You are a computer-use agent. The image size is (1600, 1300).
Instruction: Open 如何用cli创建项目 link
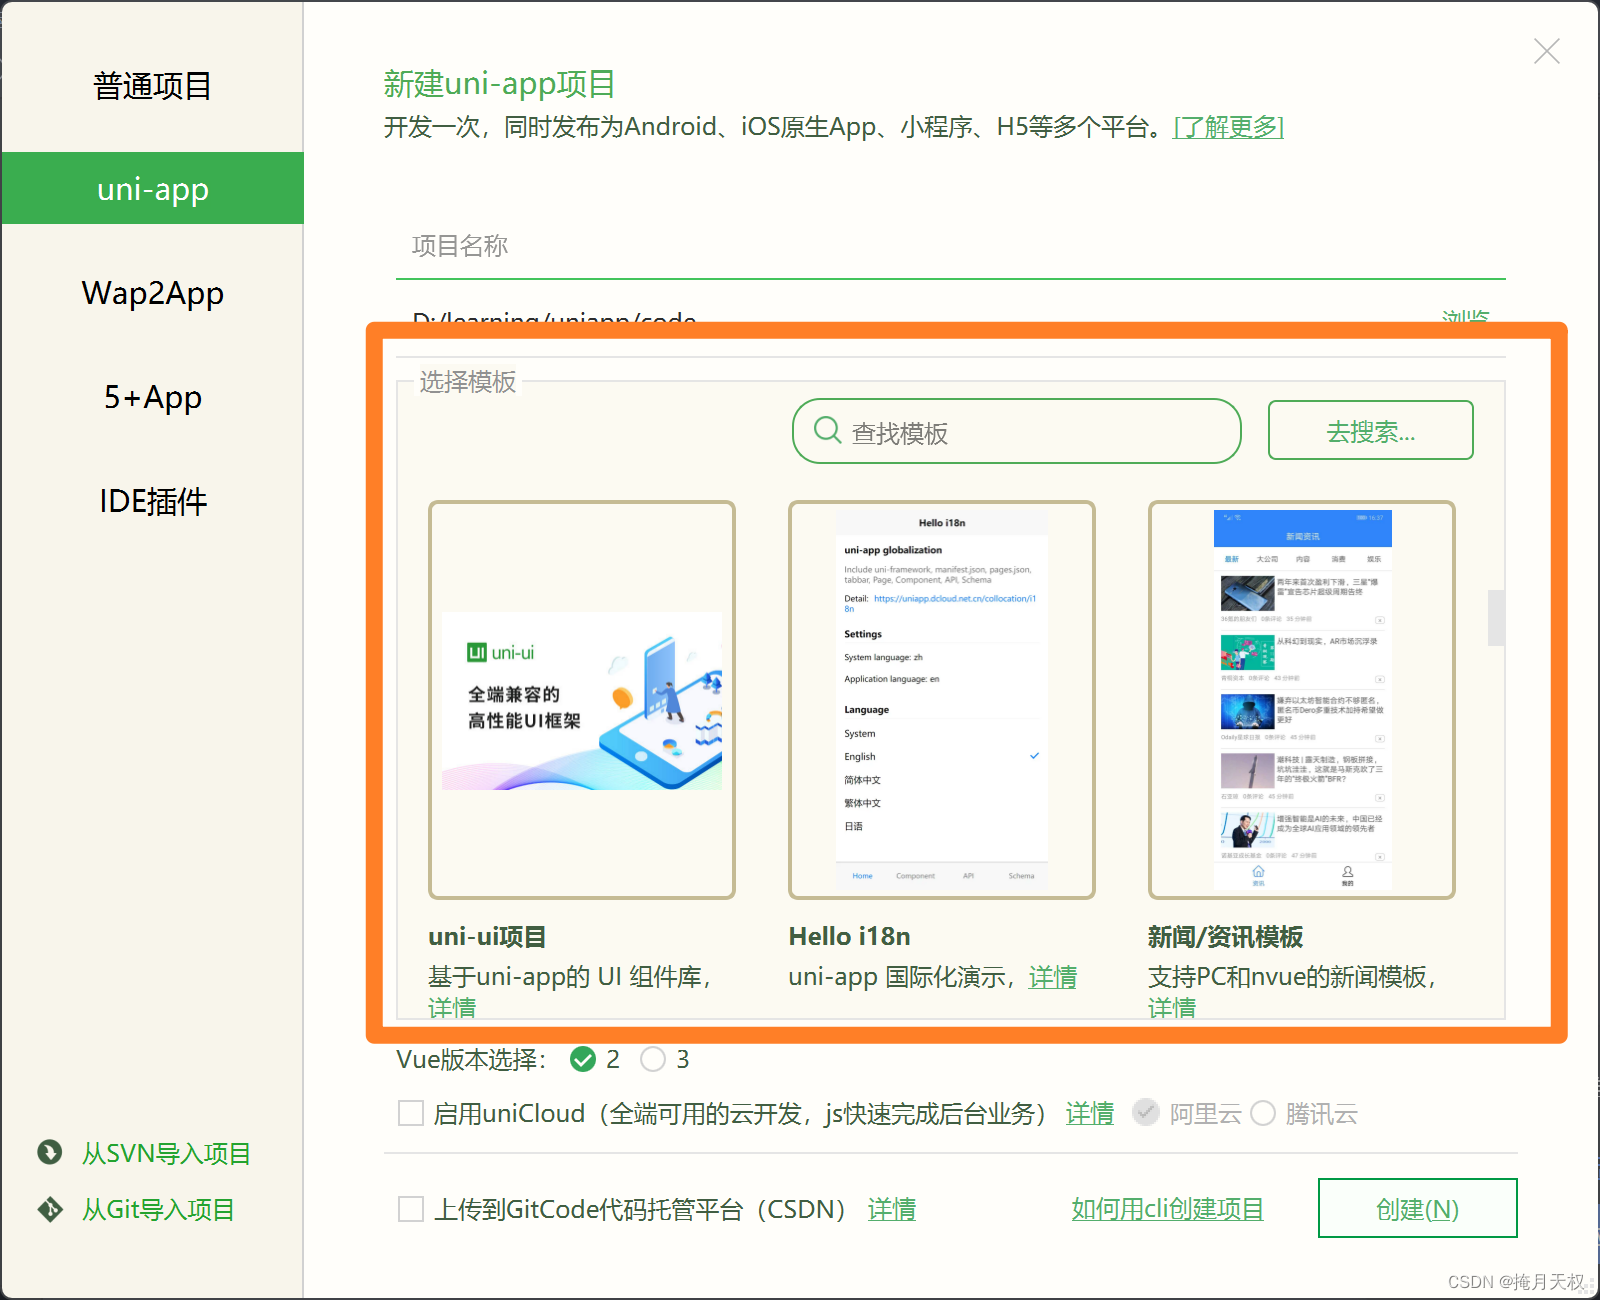pos(1167,1209)
